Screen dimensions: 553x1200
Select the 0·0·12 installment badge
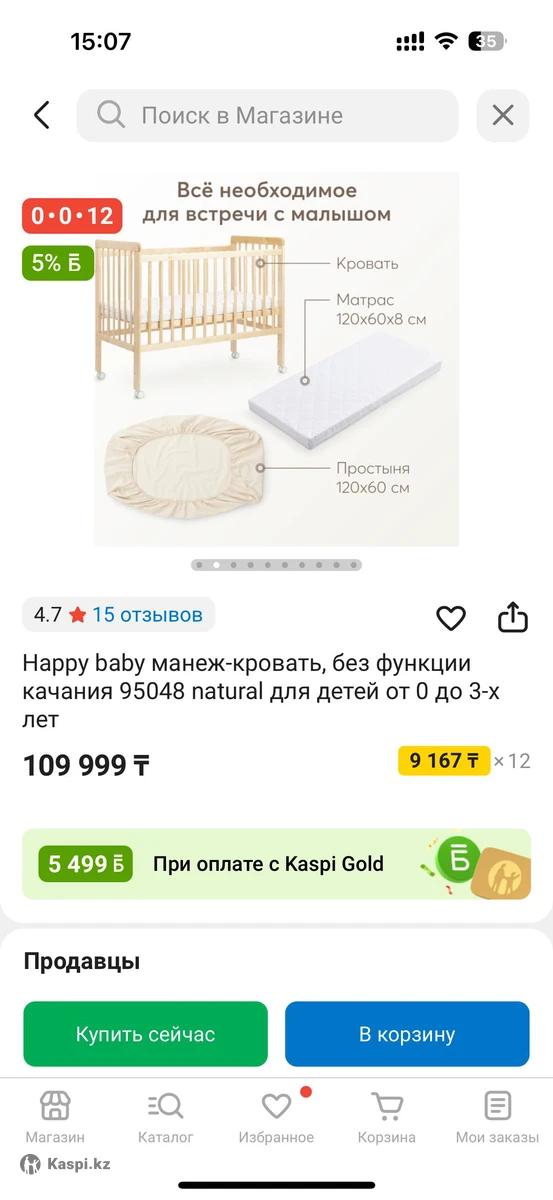(73, 215)
